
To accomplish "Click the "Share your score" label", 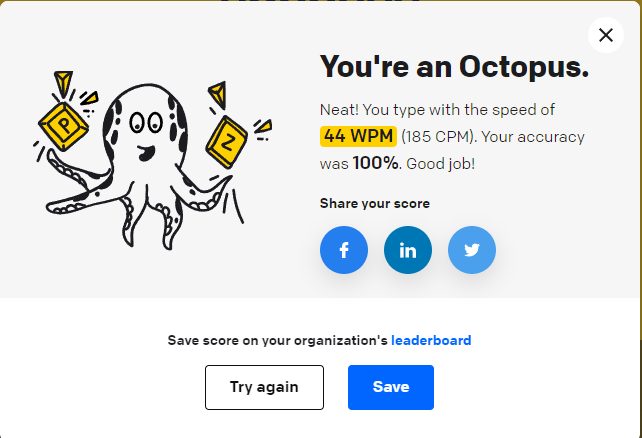I will coord(375,203).
